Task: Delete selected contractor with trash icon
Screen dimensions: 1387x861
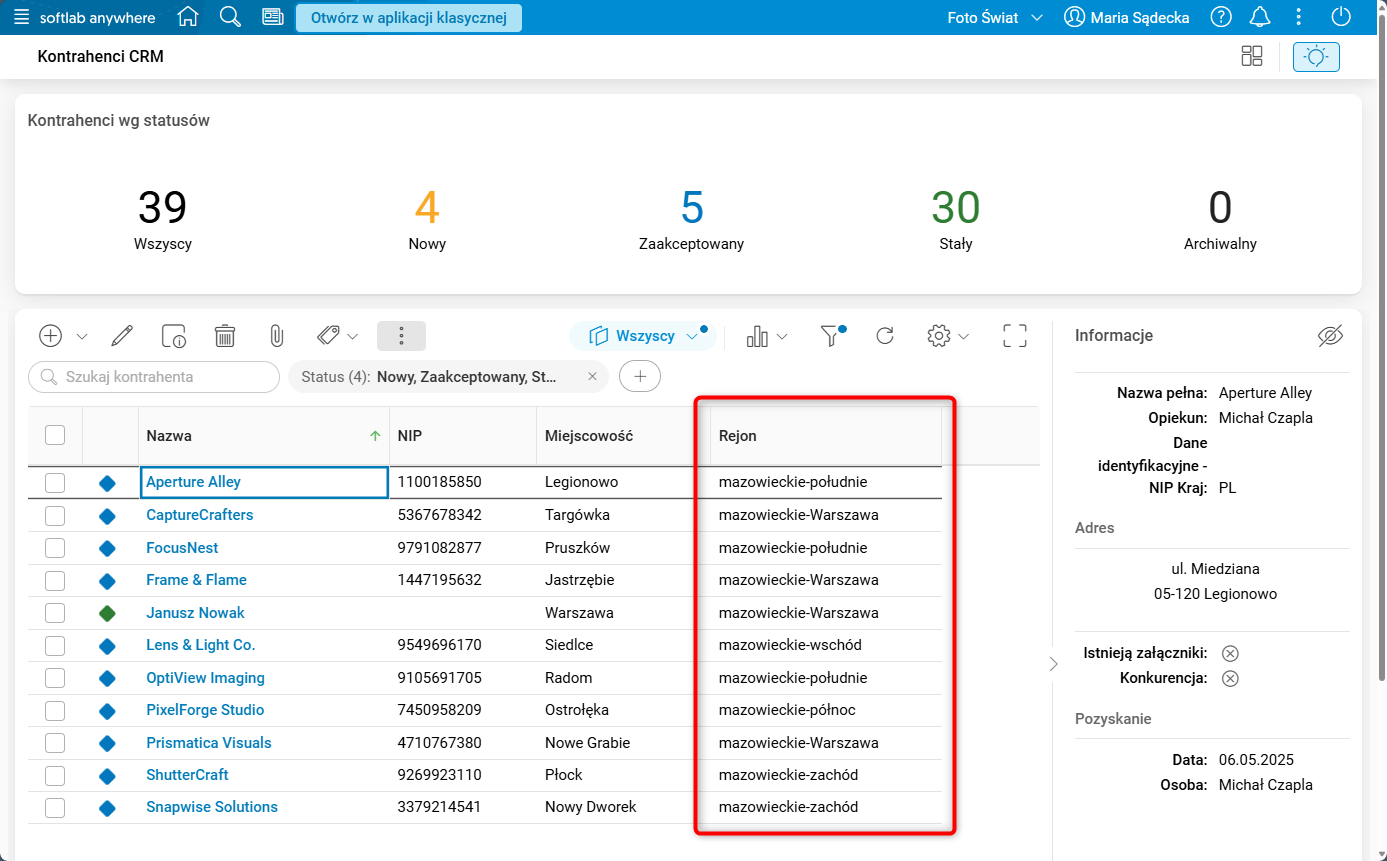Action: (x=225, y=336)
